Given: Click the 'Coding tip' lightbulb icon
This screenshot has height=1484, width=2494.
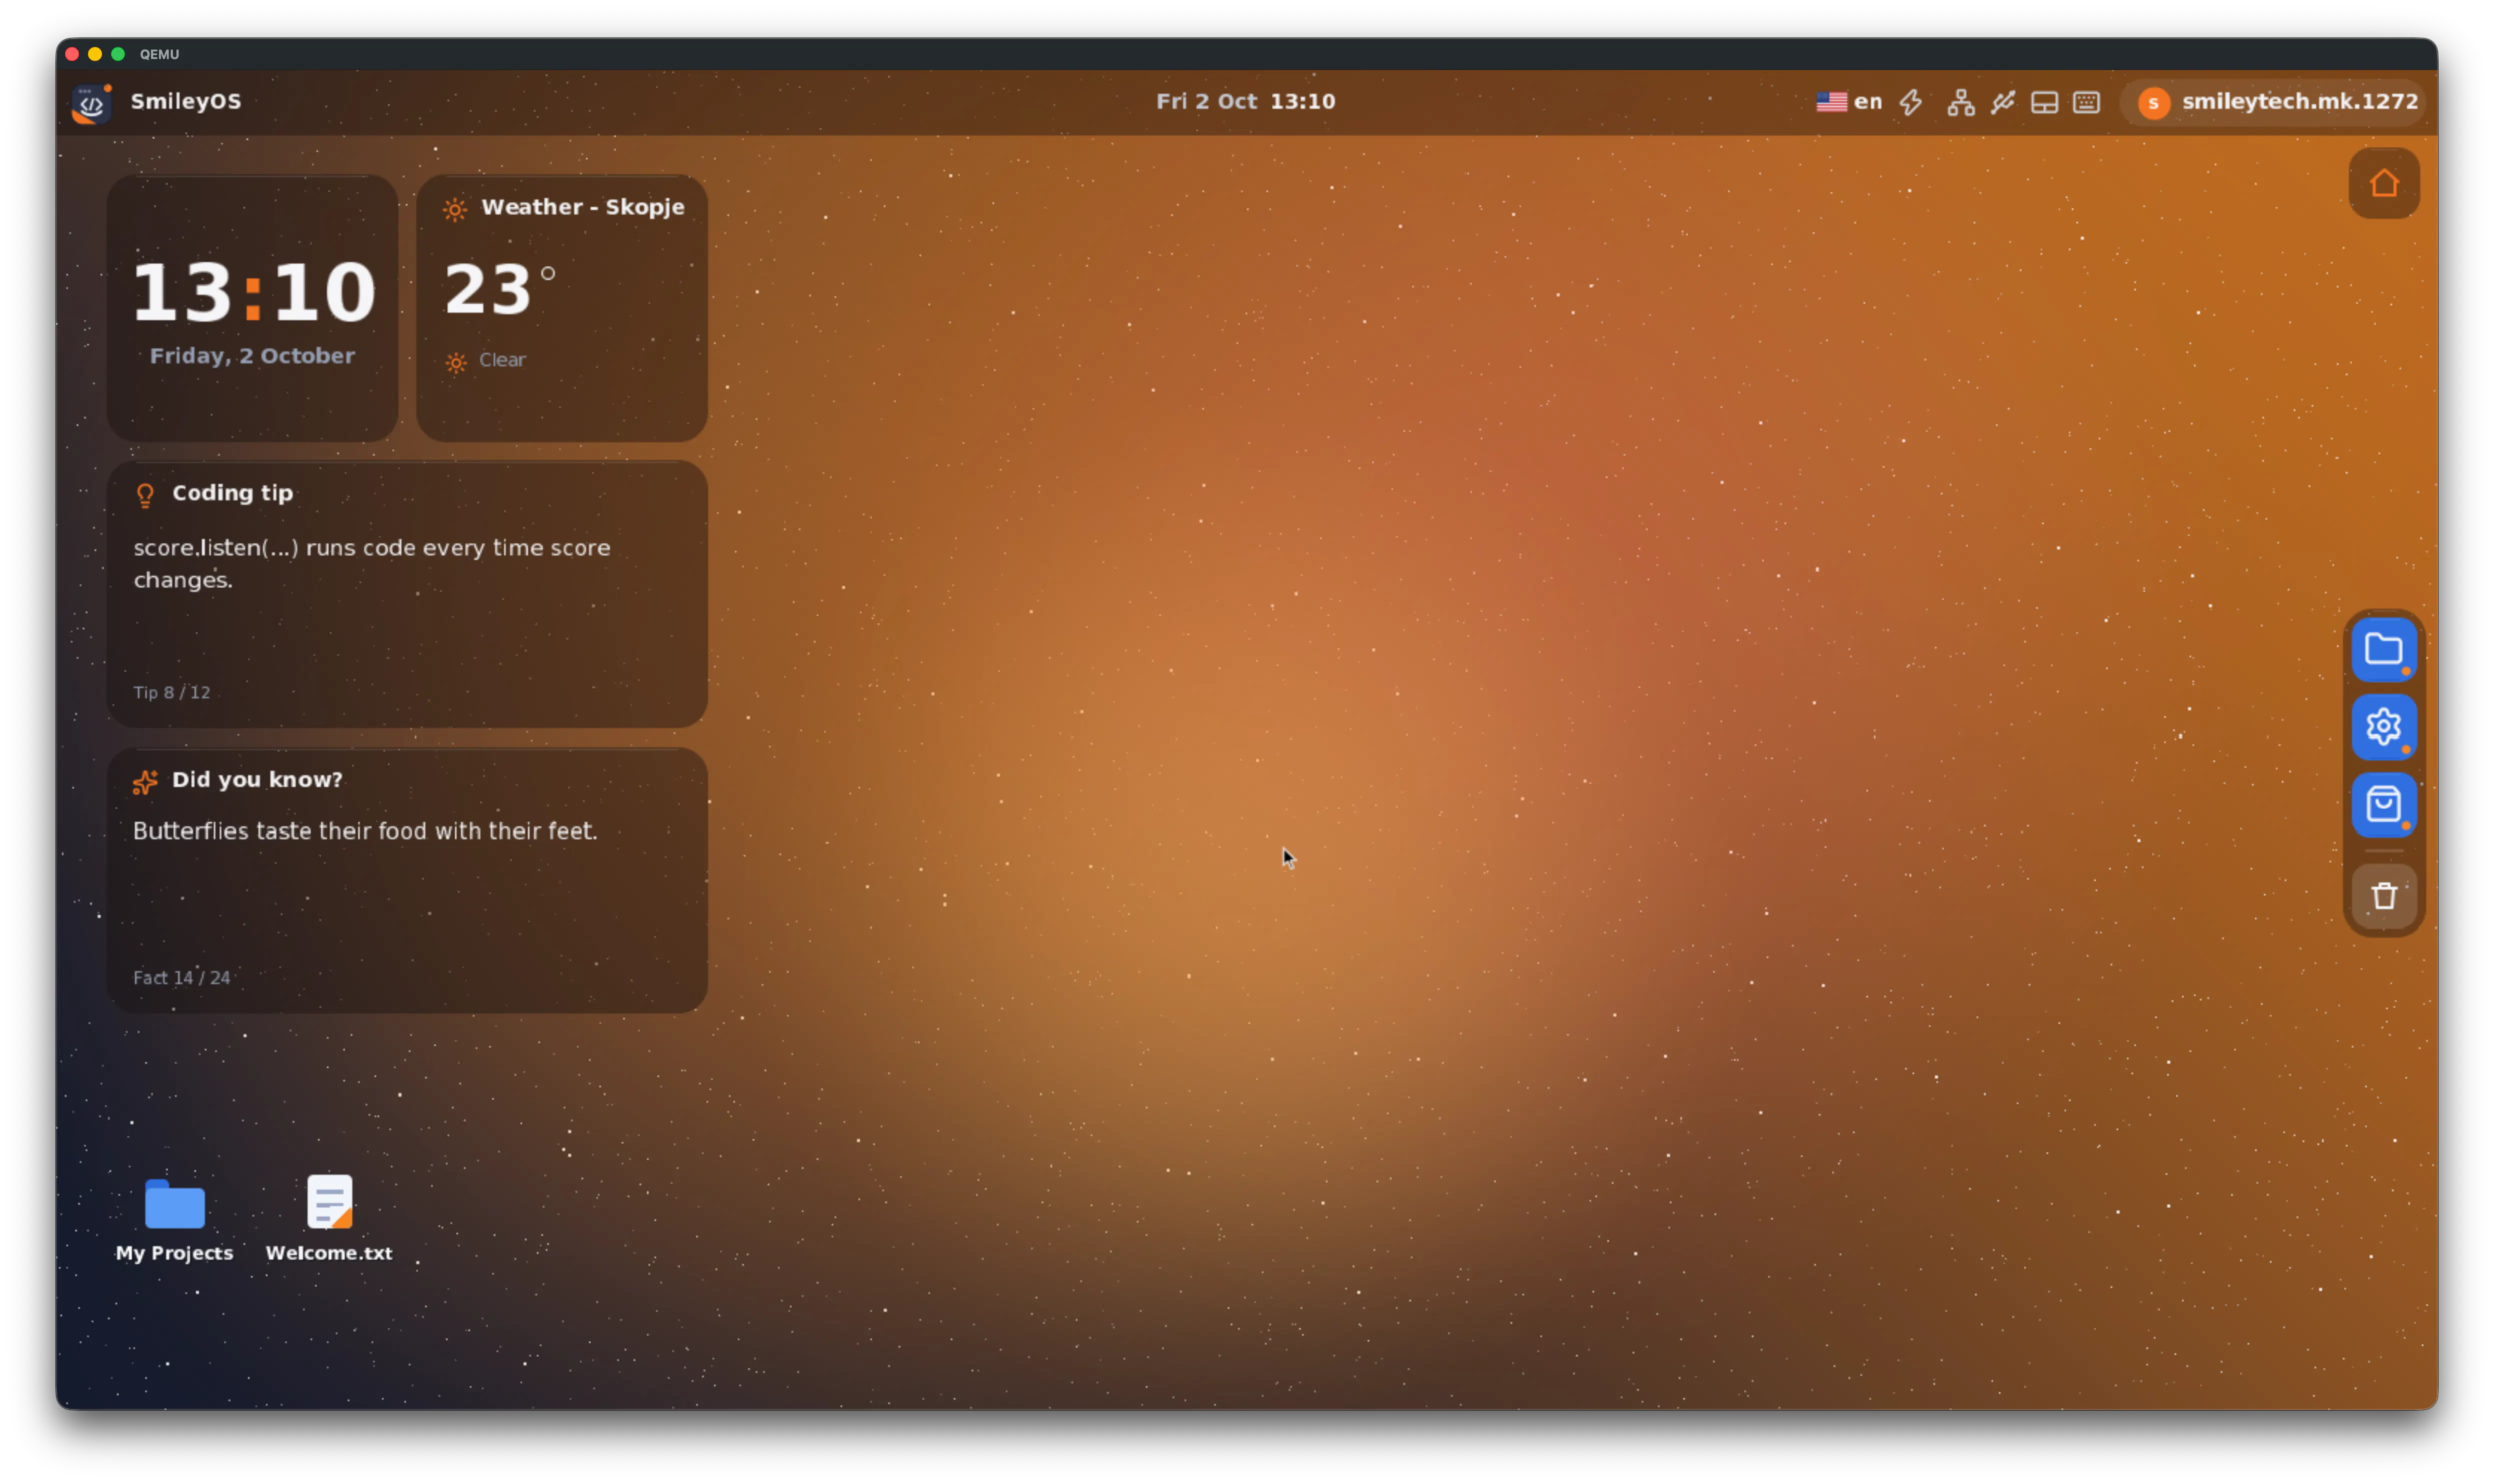Looking at the screenshot, I should [145, 495].
